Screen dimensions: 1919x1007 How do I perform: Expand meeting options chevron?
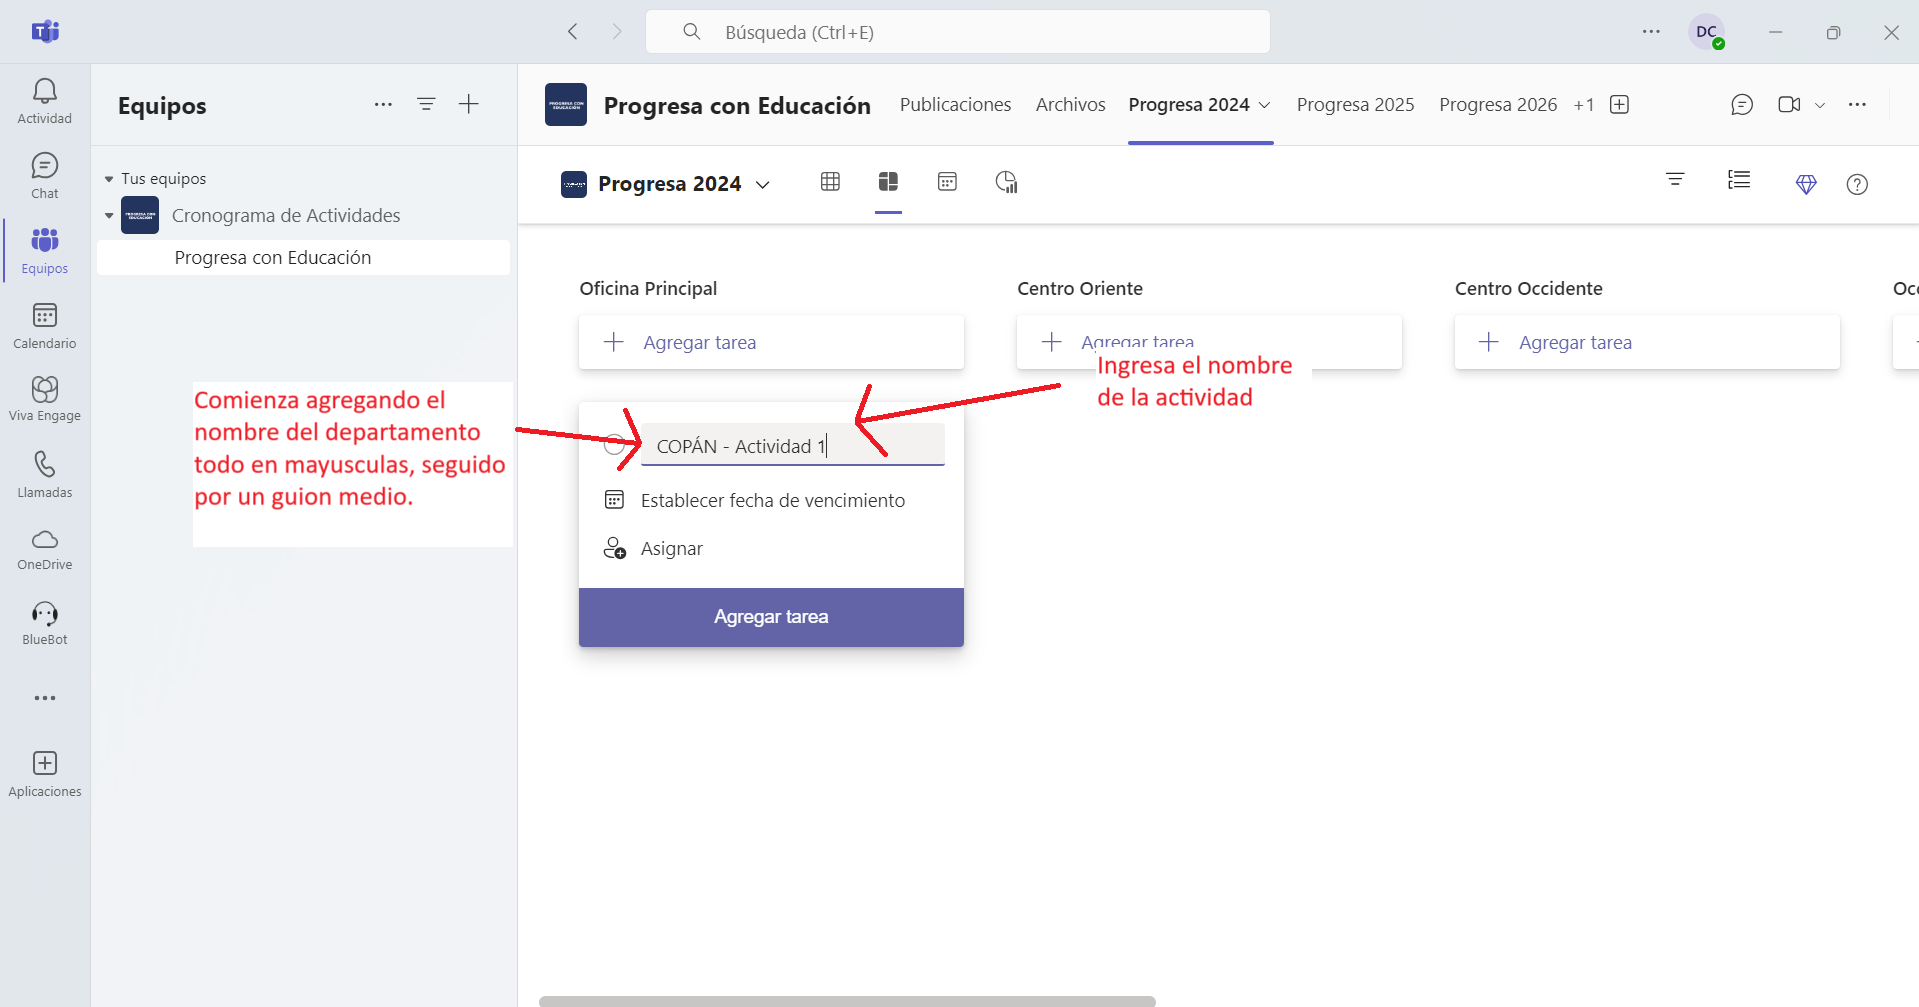point(1820,105)
